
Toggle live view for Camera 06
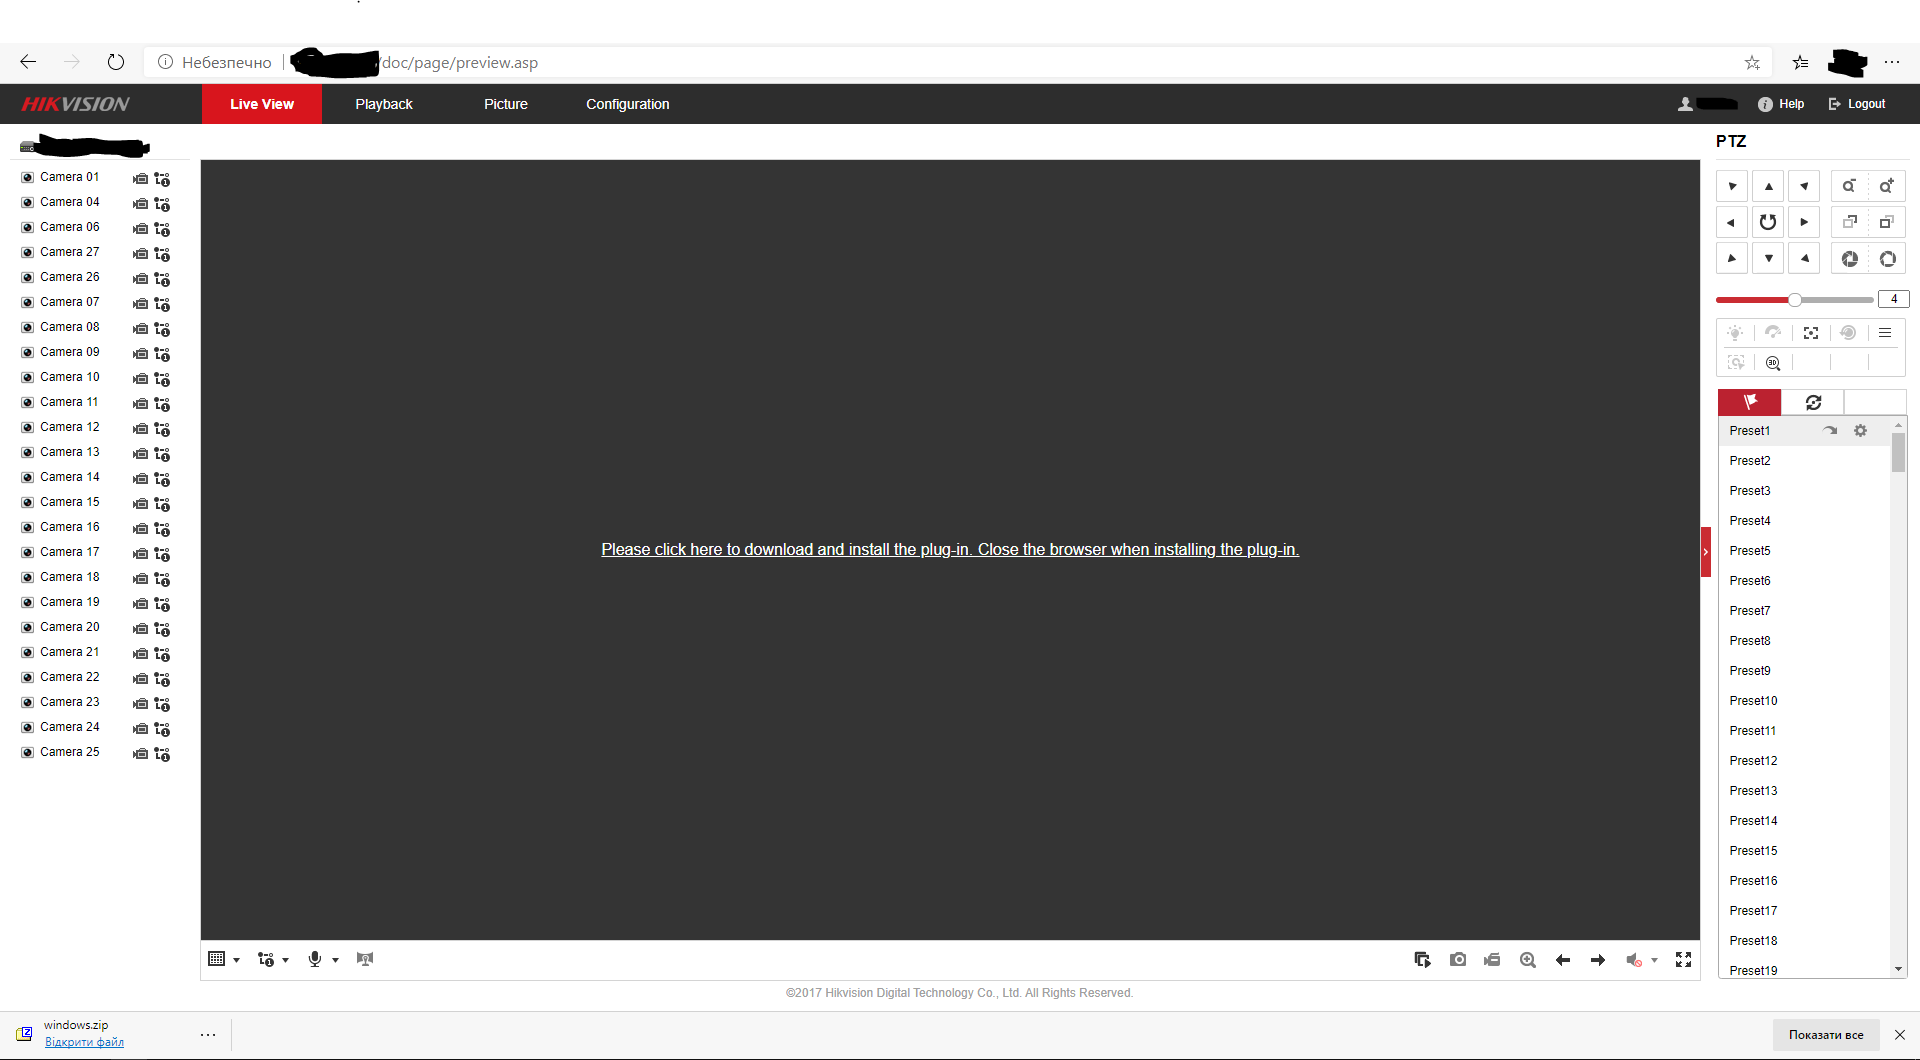point(28,227)
